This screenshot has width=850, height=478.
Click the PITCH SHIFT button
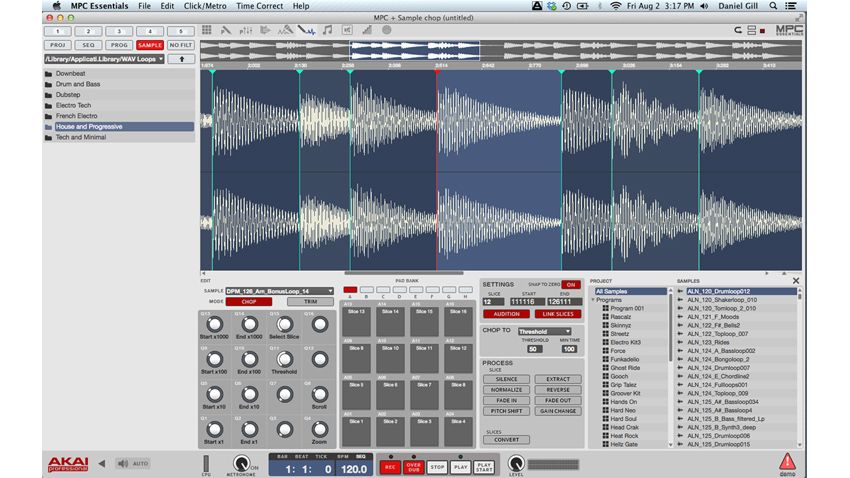point(506,411)
